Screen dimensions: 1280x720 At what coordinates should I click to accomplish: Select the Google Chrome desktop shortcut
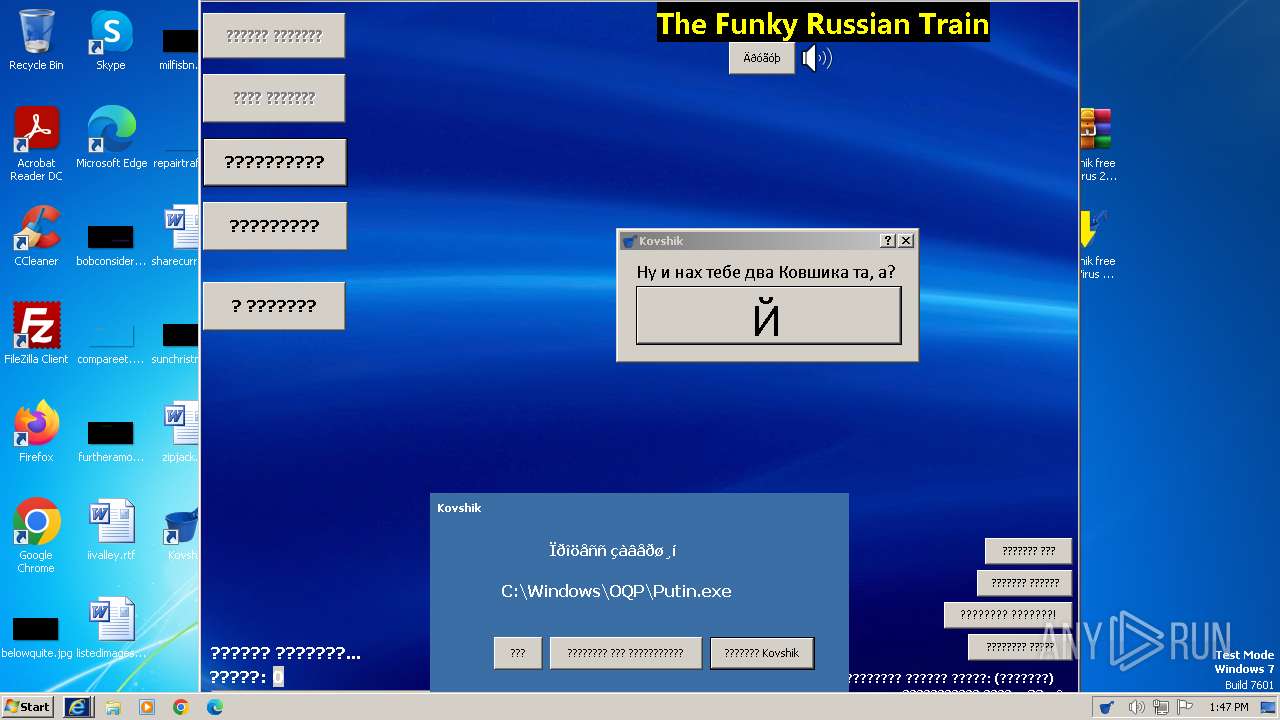click(36, 536)
